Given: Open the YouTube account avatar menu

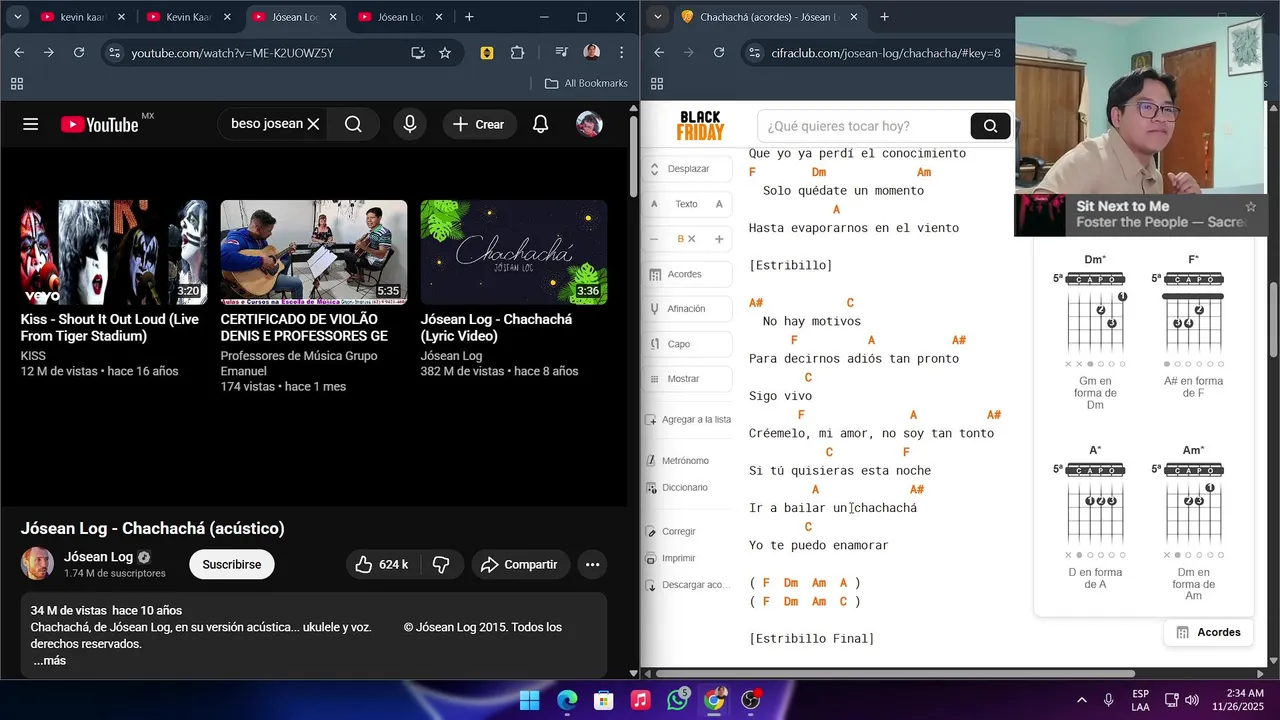Looking at the screenshot, I should click(x=589, y=124).
